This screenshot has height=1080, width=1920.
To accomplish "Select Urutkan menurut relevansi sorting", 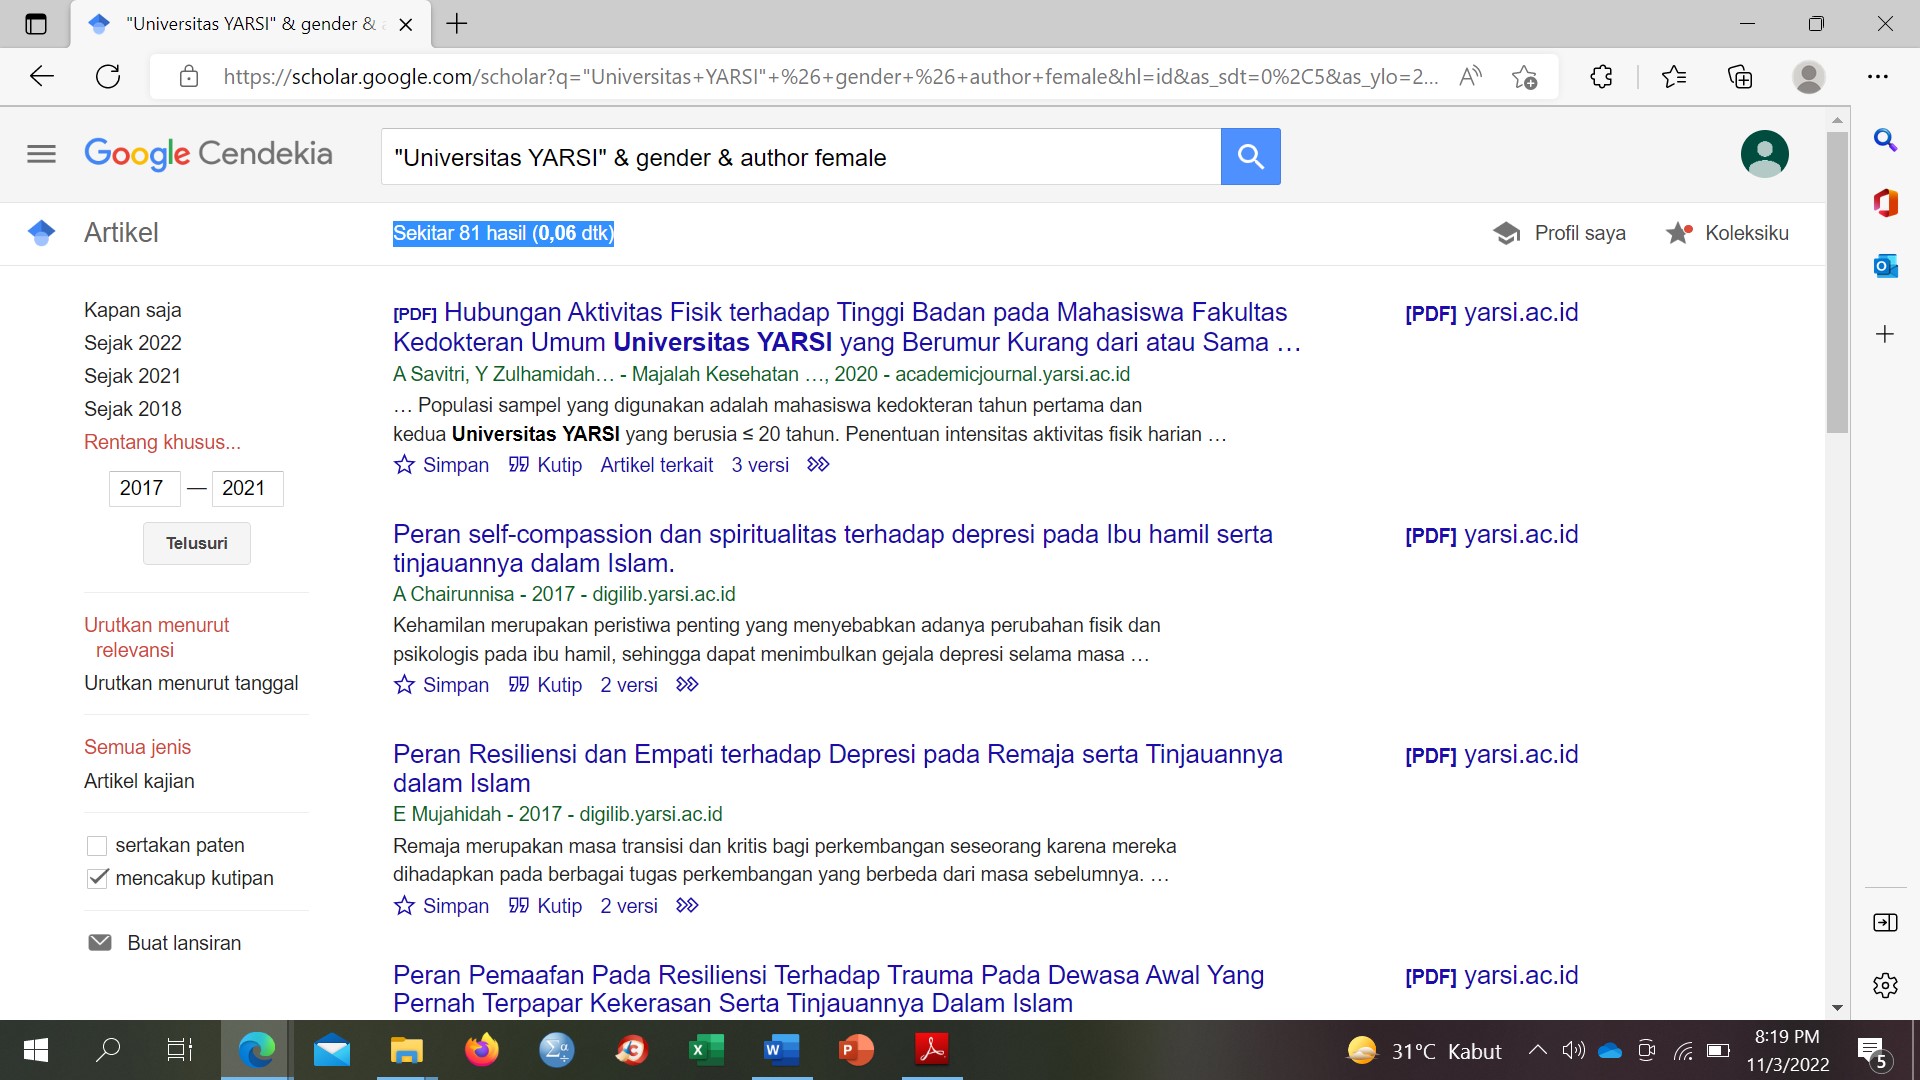I will coord(157,637).
